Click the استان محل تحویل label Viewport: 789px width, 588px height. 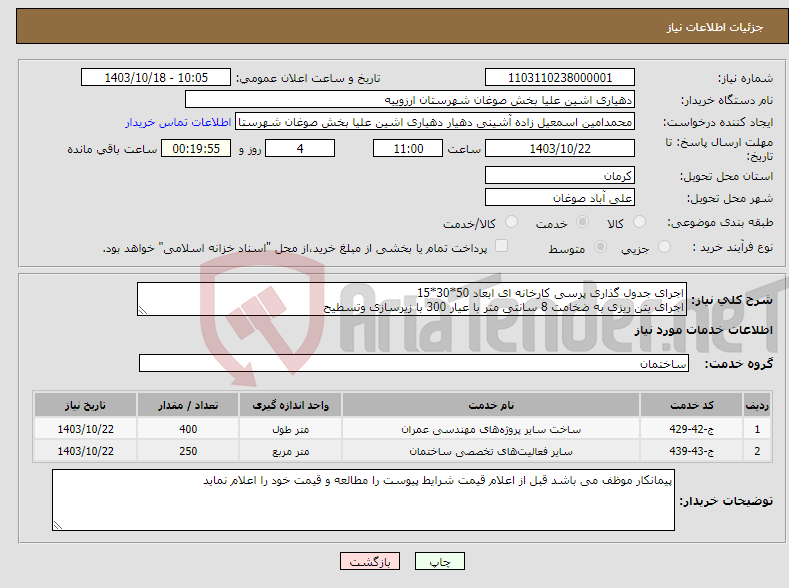pyautogui.click(x=727, y=176)
